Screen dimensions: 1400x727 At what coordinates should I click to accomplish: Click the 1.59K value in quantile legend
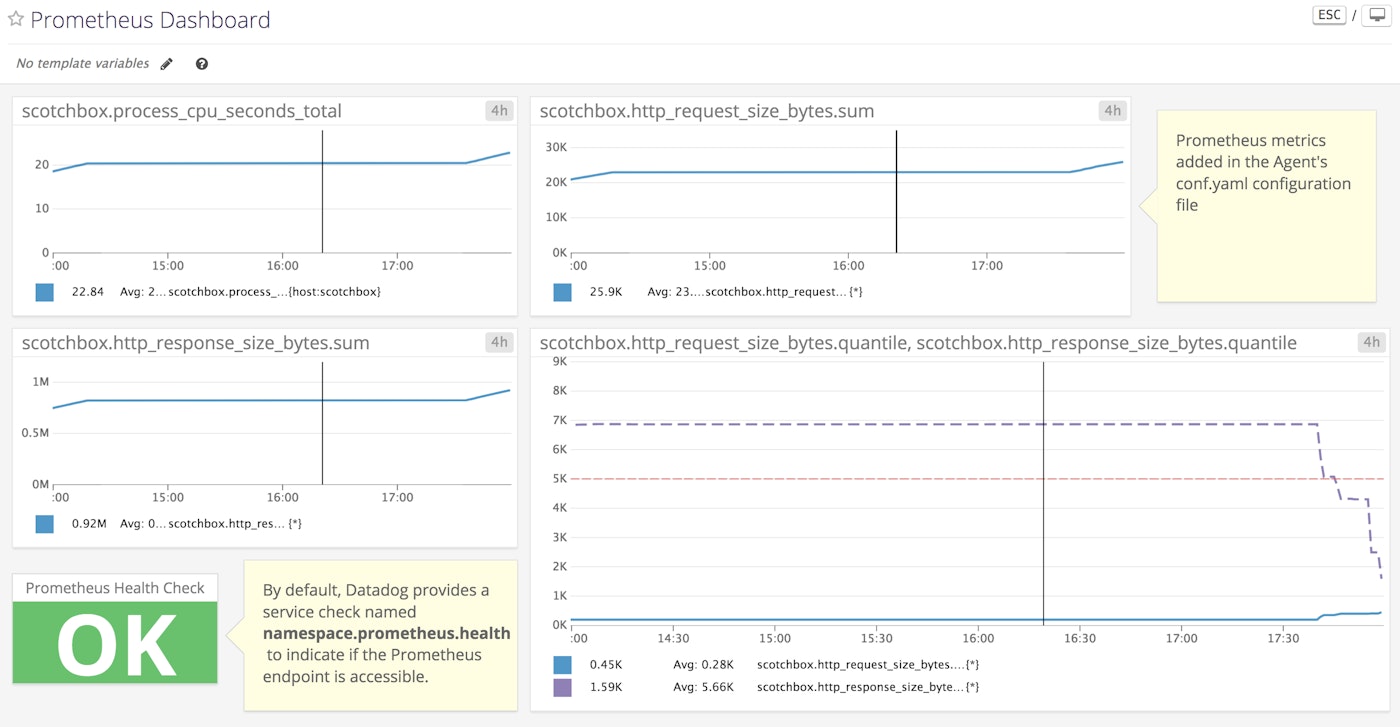click(x=607, y=687)
